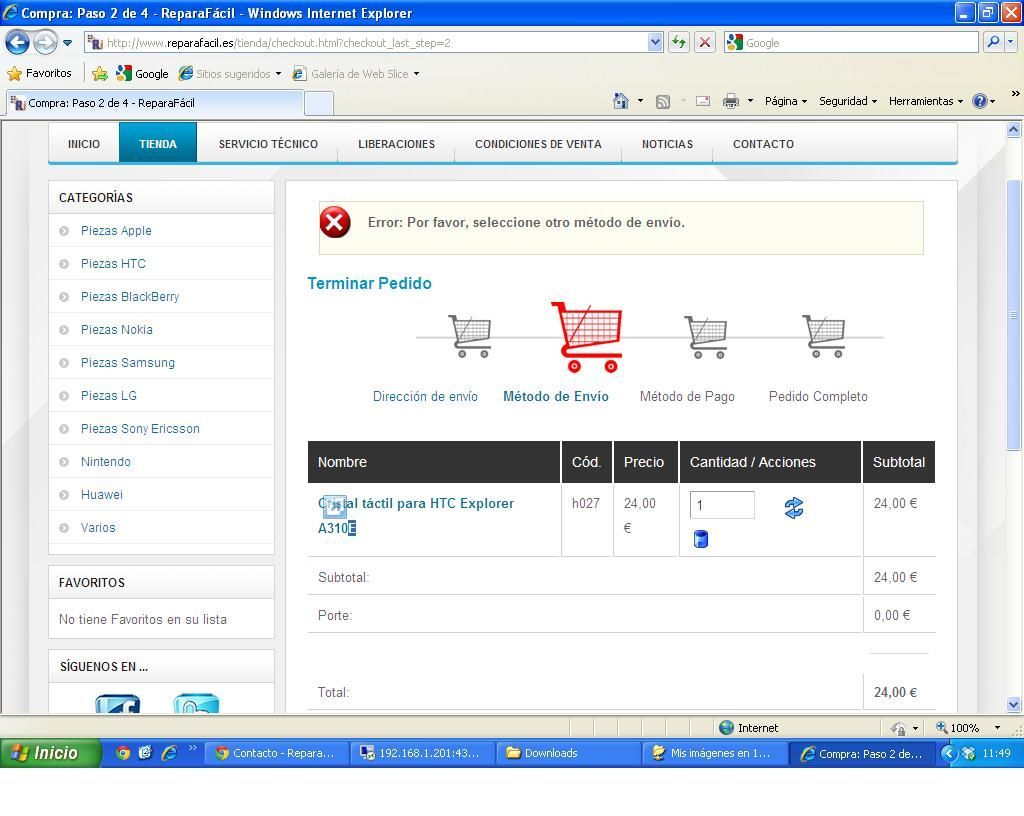Open CONTACTO page

click(x=763, y=144)
